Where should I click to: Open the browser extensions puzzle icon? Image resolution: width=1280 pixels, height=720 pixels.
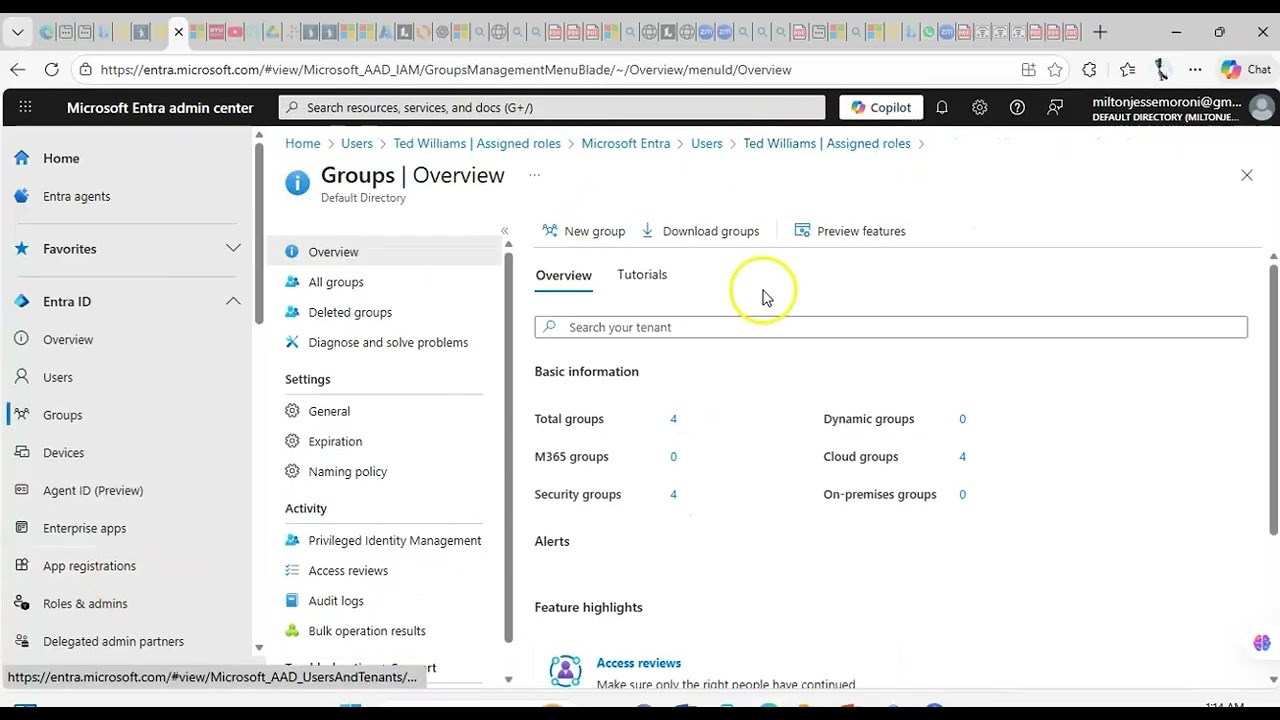1089,70
